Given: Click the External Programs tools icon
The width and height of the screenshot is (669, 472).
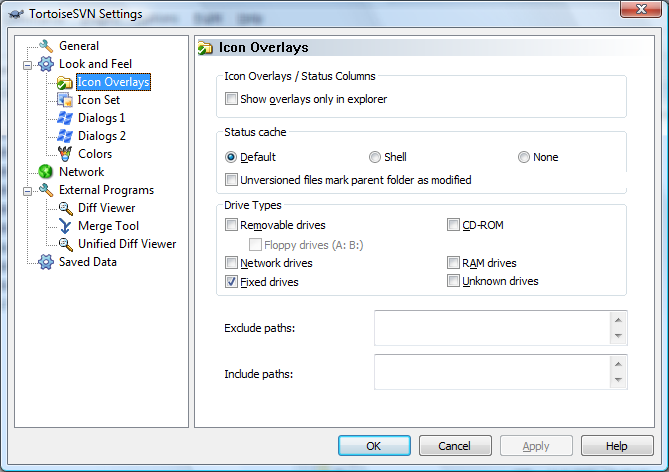Looking at the screenshot, I should [x=46, y=190].
